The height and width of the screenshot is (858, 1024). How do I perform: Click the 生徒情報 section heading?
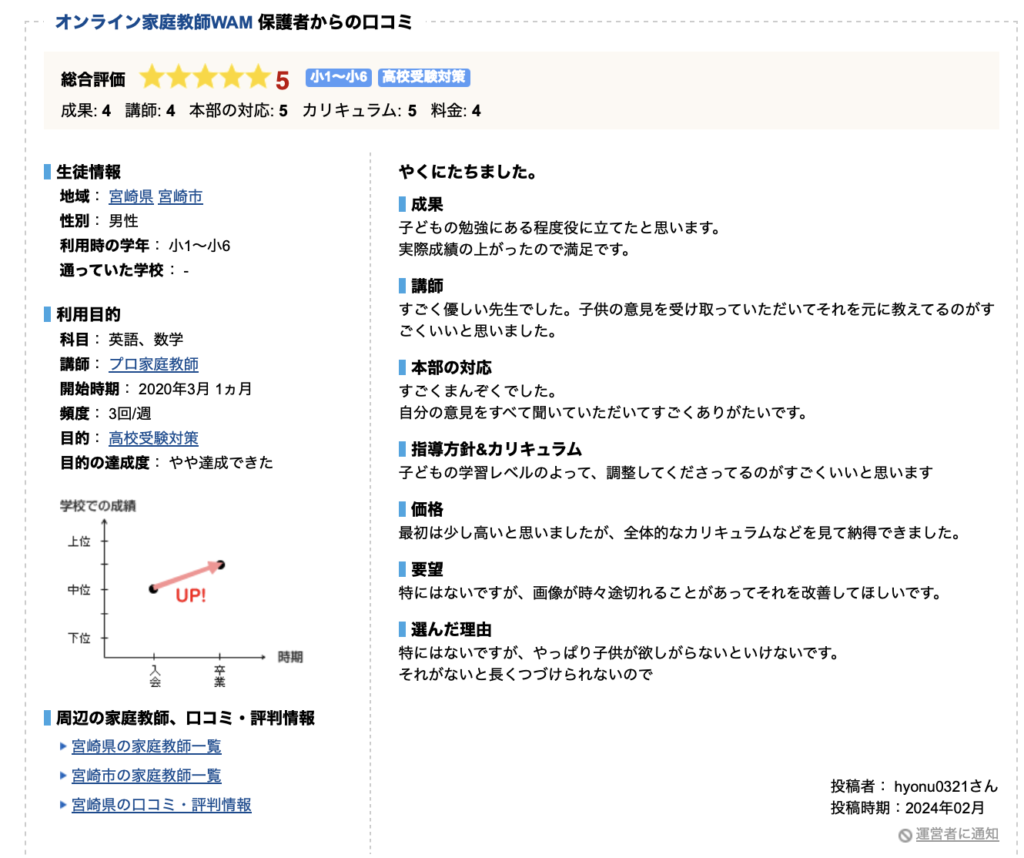point(89,172)
